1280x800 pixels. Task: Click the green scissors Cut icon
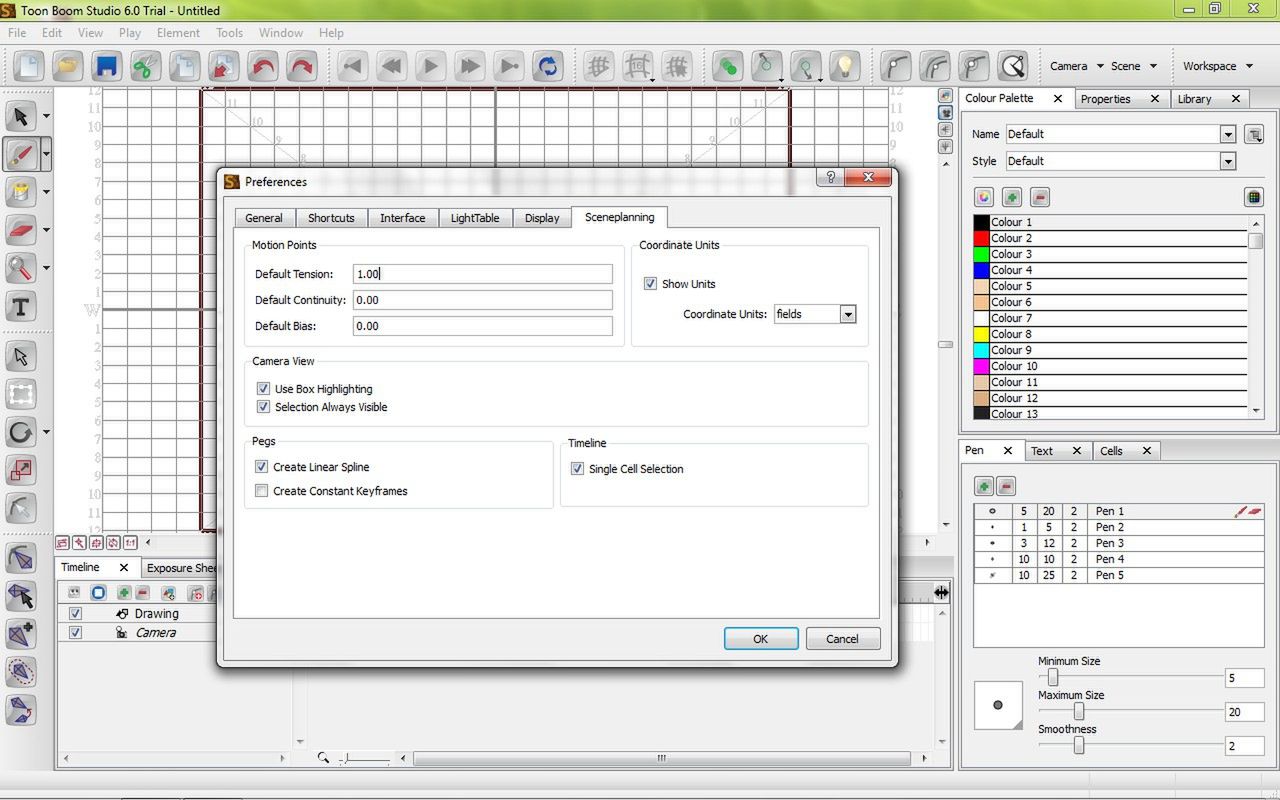coord(145,67)
